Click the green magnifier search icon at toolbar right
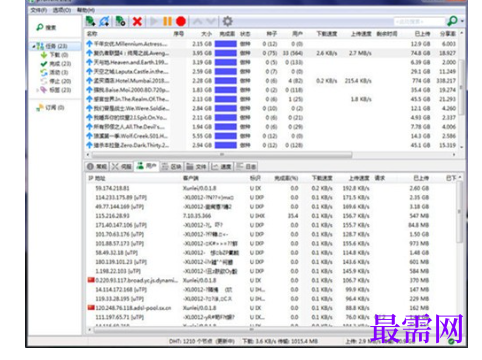 (x=452, y=21)
